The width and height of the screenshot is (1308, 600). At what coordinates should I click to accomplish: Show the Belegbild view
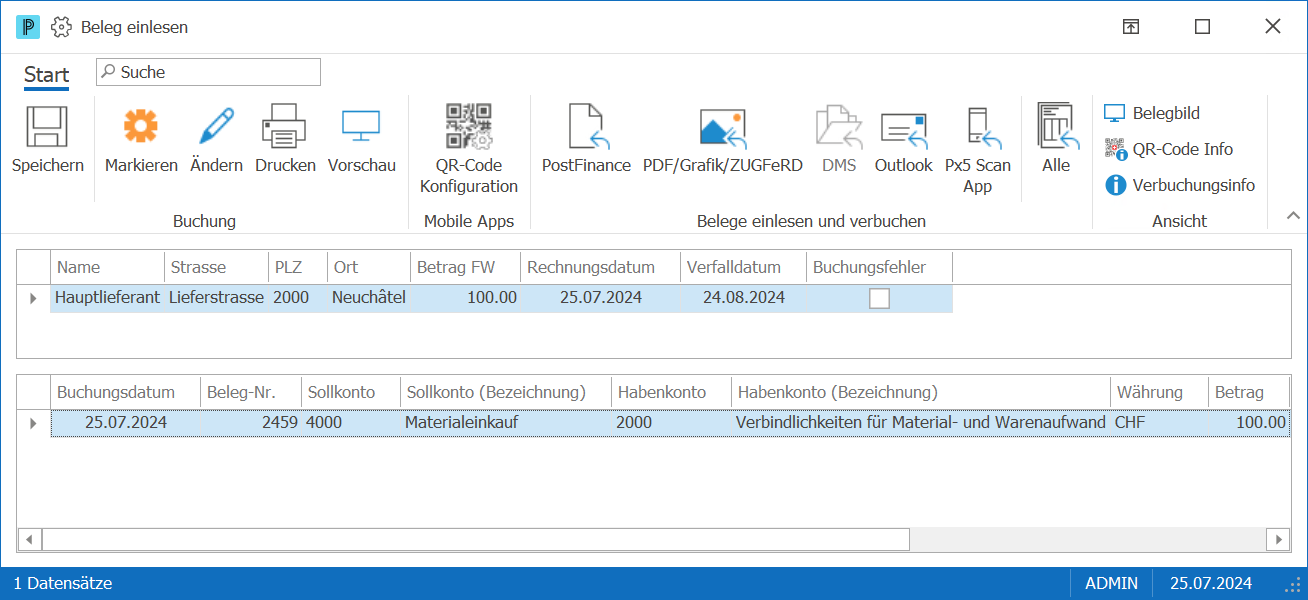1152,114
